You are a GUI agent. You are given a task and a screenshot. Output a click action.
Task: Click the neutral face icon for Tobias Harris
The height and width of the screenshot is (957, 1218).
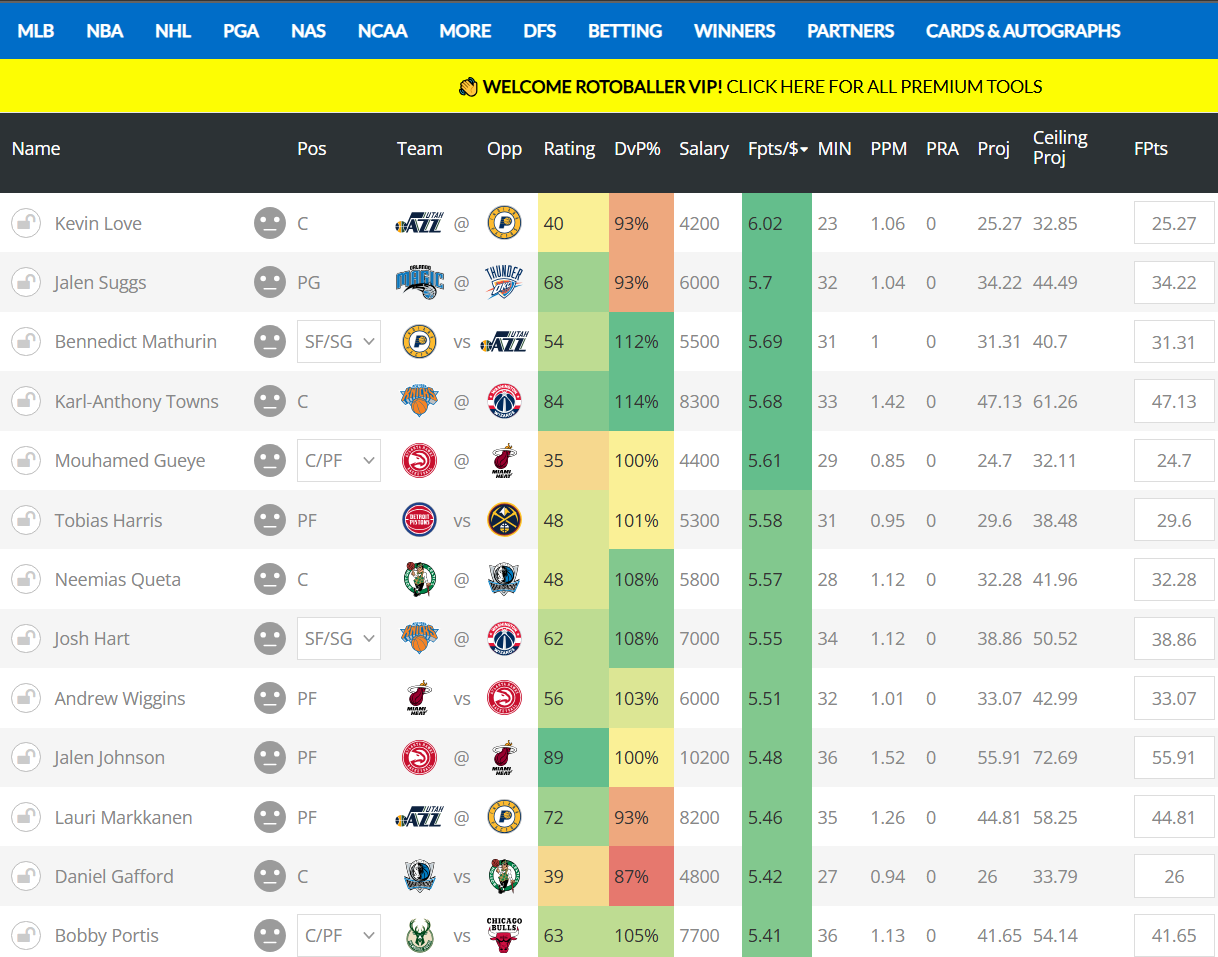pyautogui.click(x=269, y=520)
